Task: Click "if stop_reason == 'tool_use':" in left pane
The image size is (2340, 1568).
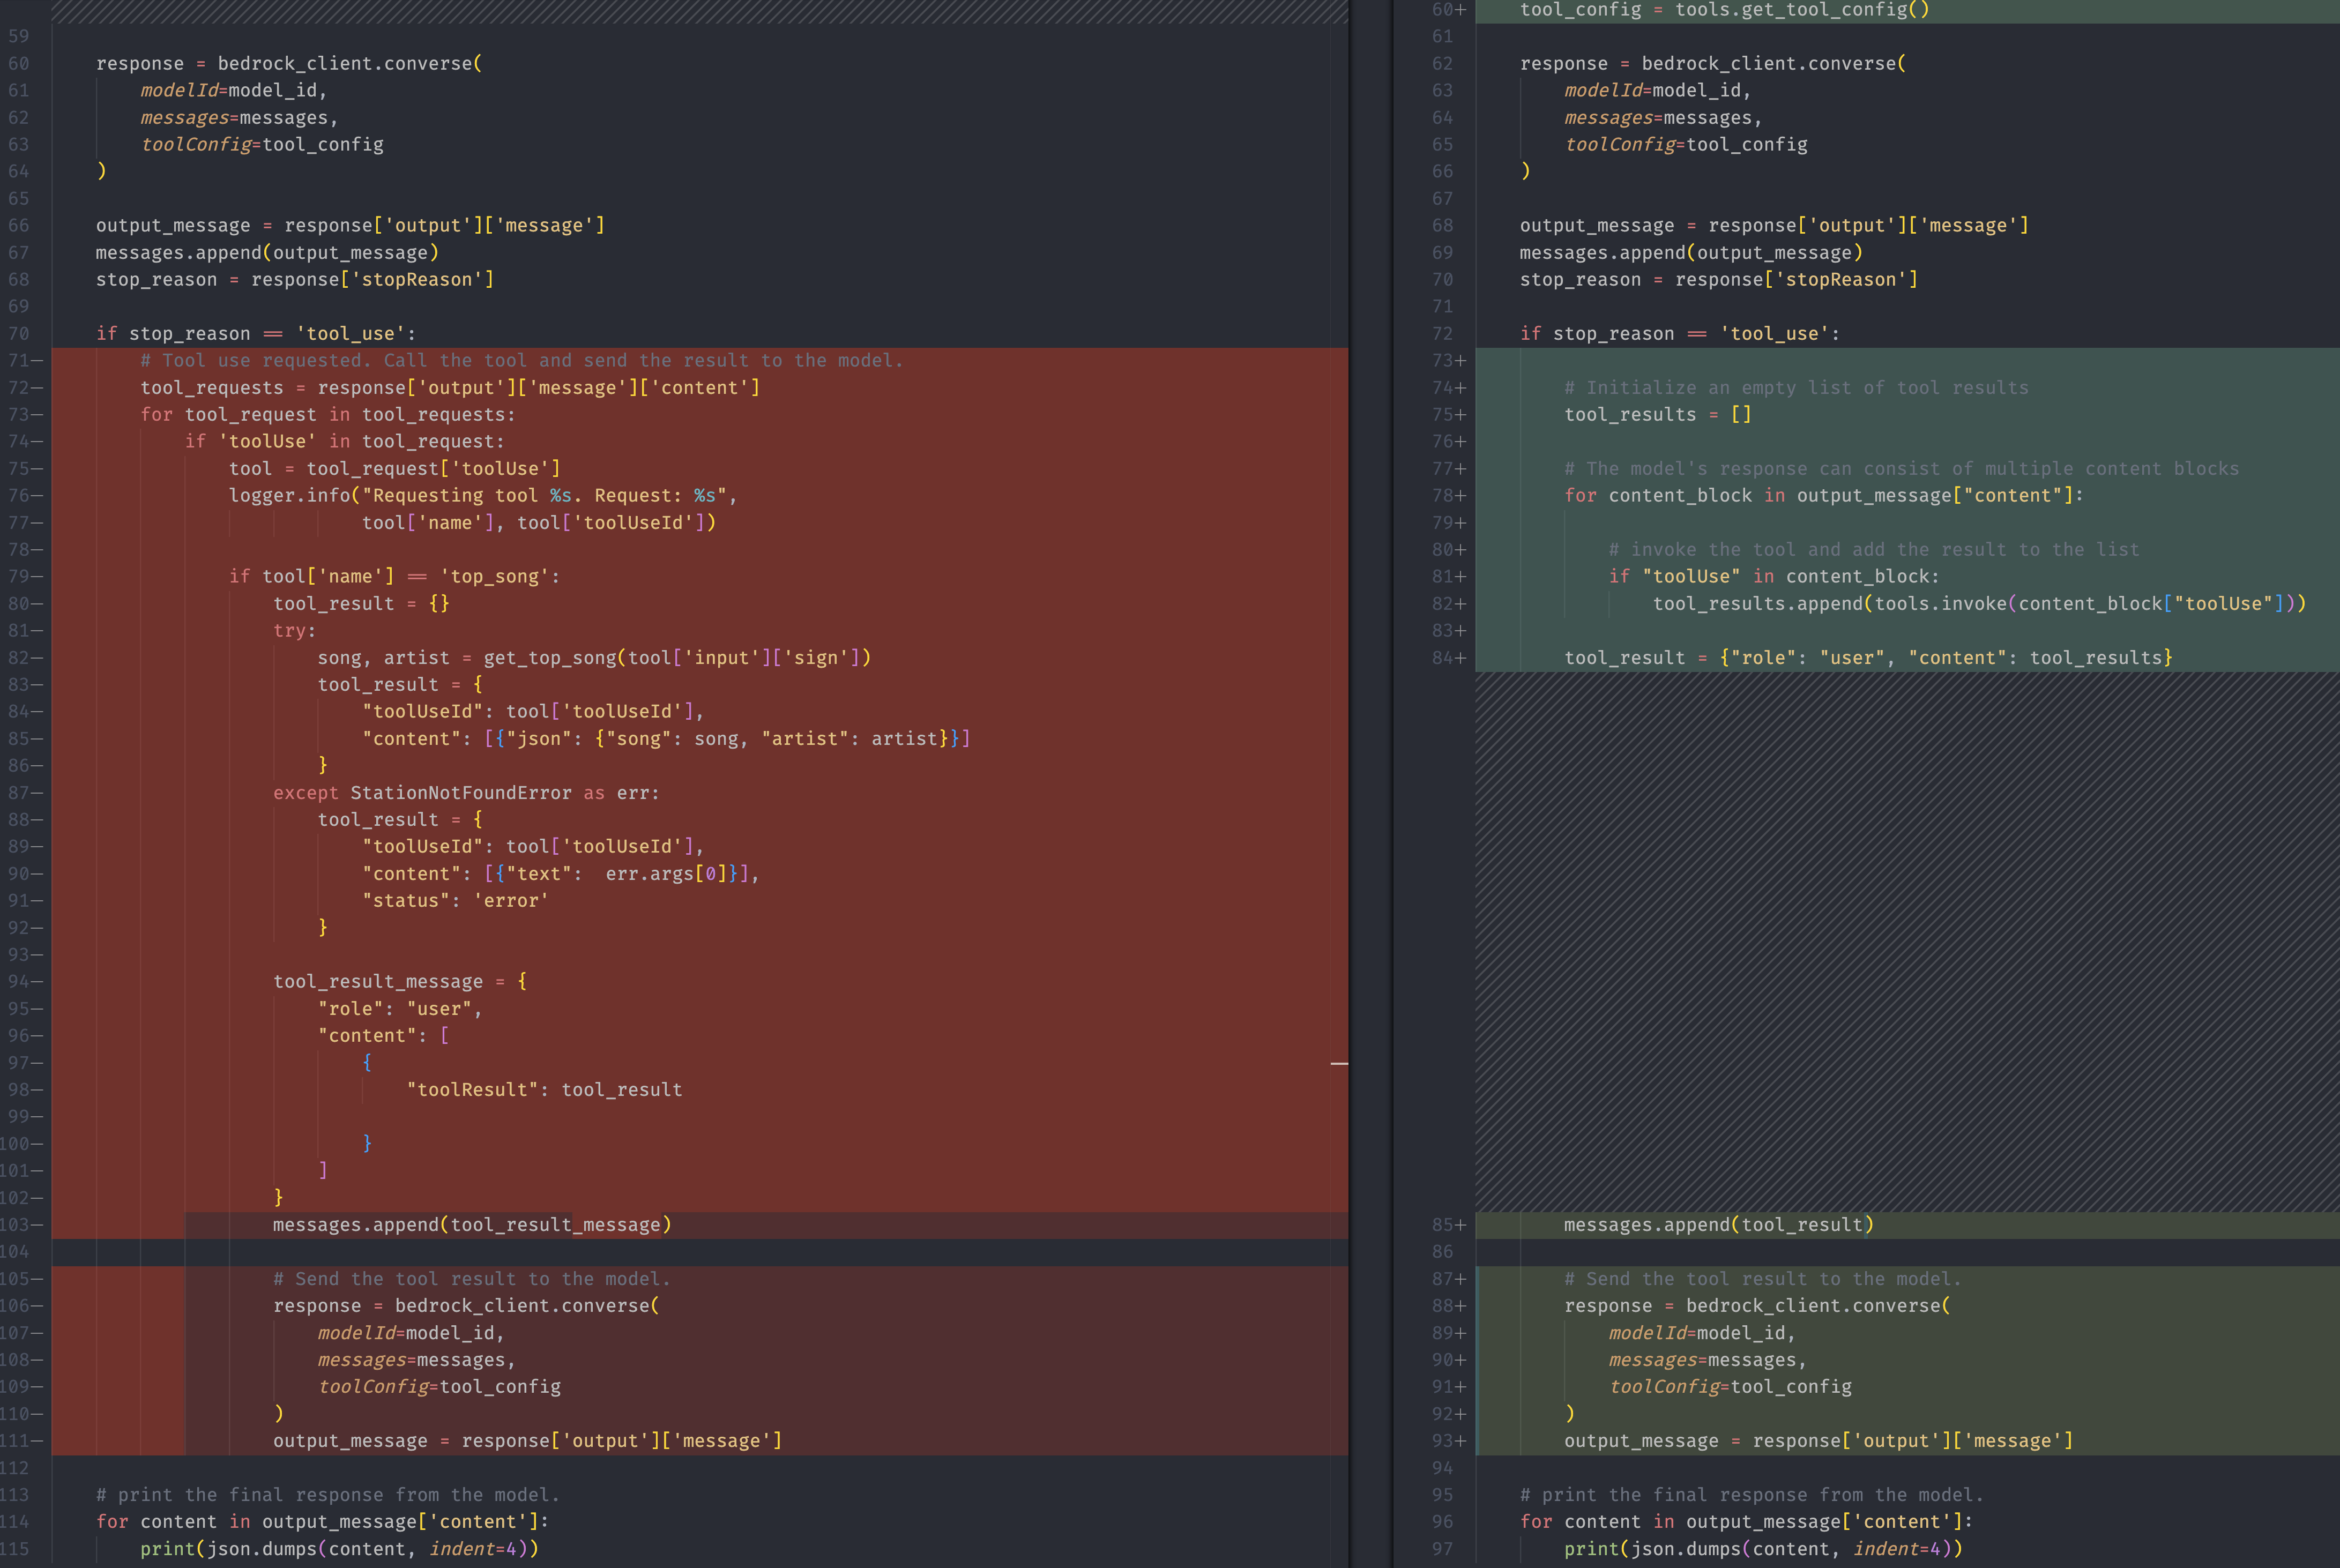Action: click(256, 334)
